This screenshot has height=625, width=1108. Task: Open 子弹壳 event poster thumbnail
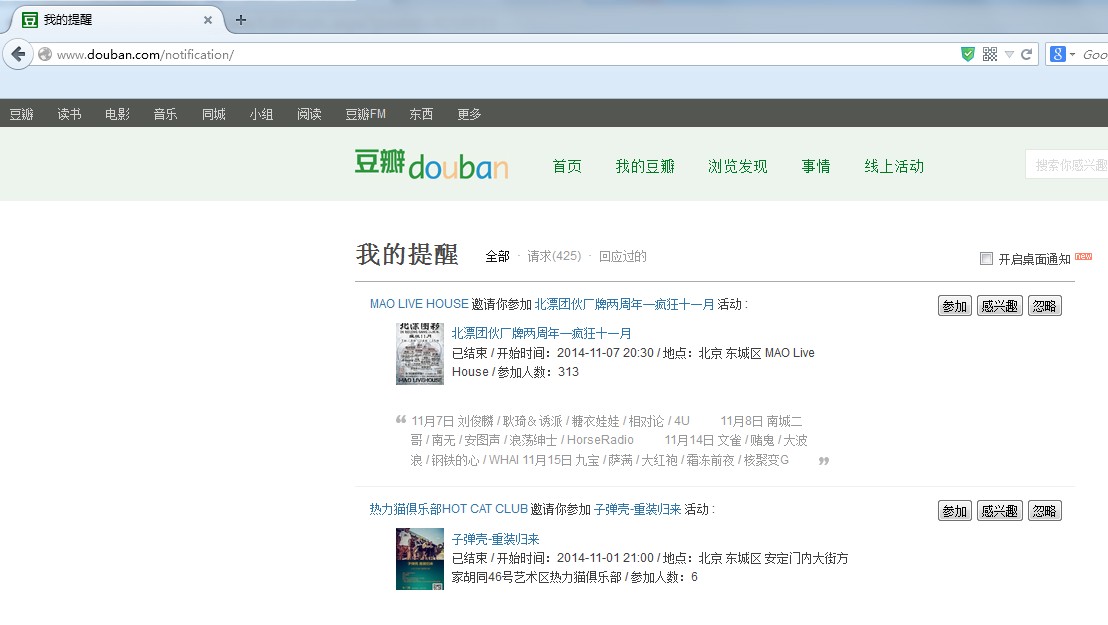pyautogui.click(x=420, y=559)
